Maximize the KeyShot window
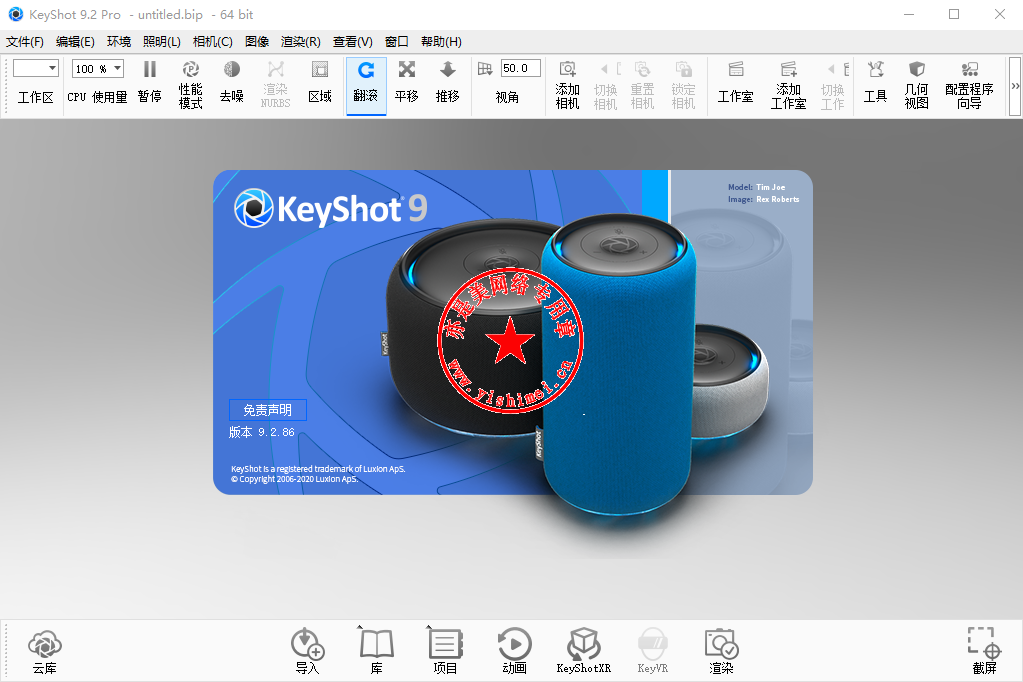This screenshot has width=1023, height=682. 954,14
